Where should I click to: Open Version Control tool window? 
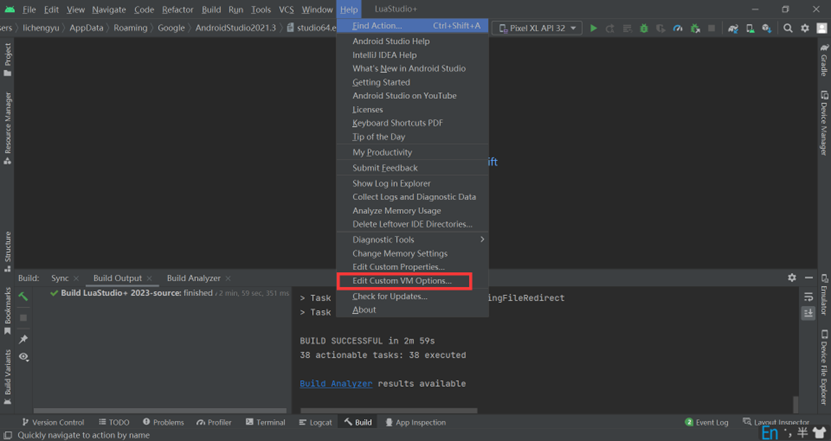[53, 422]
